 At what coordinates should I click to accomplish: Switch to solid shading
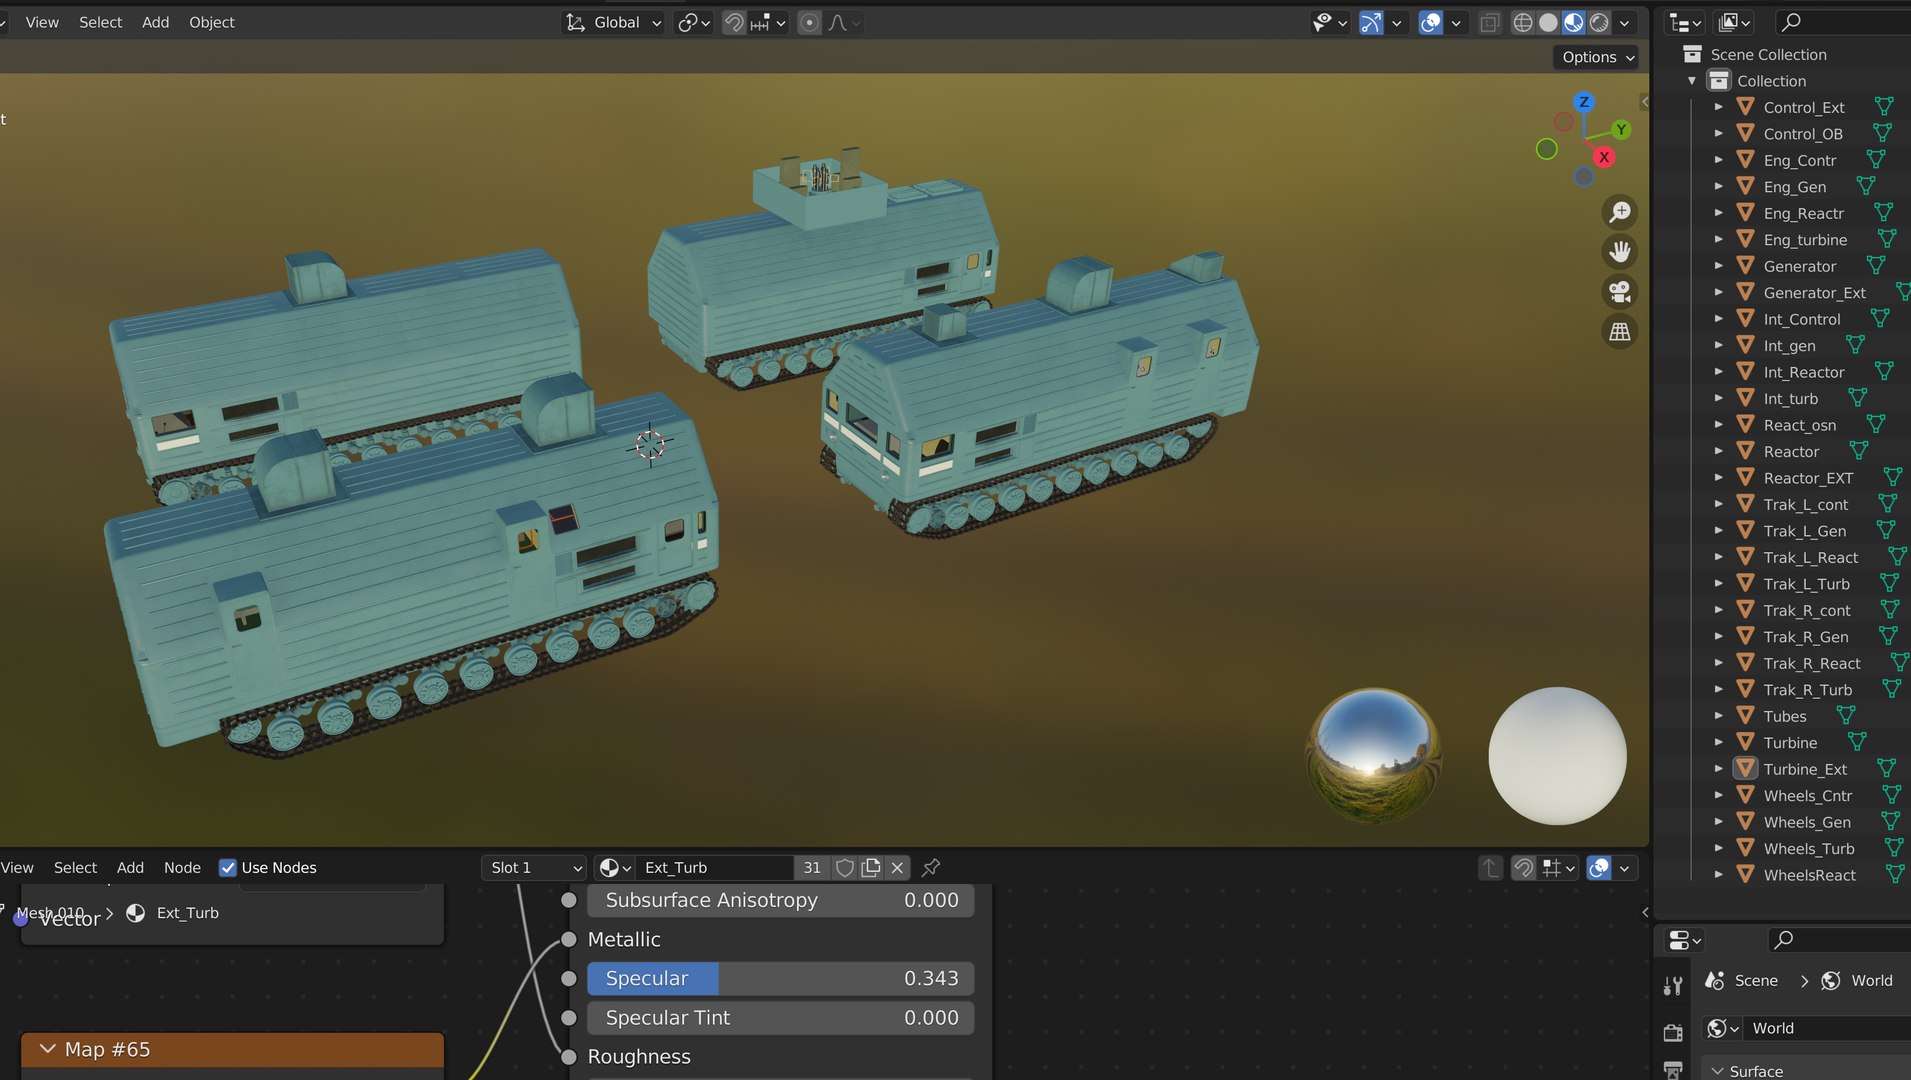[1548, 22]
